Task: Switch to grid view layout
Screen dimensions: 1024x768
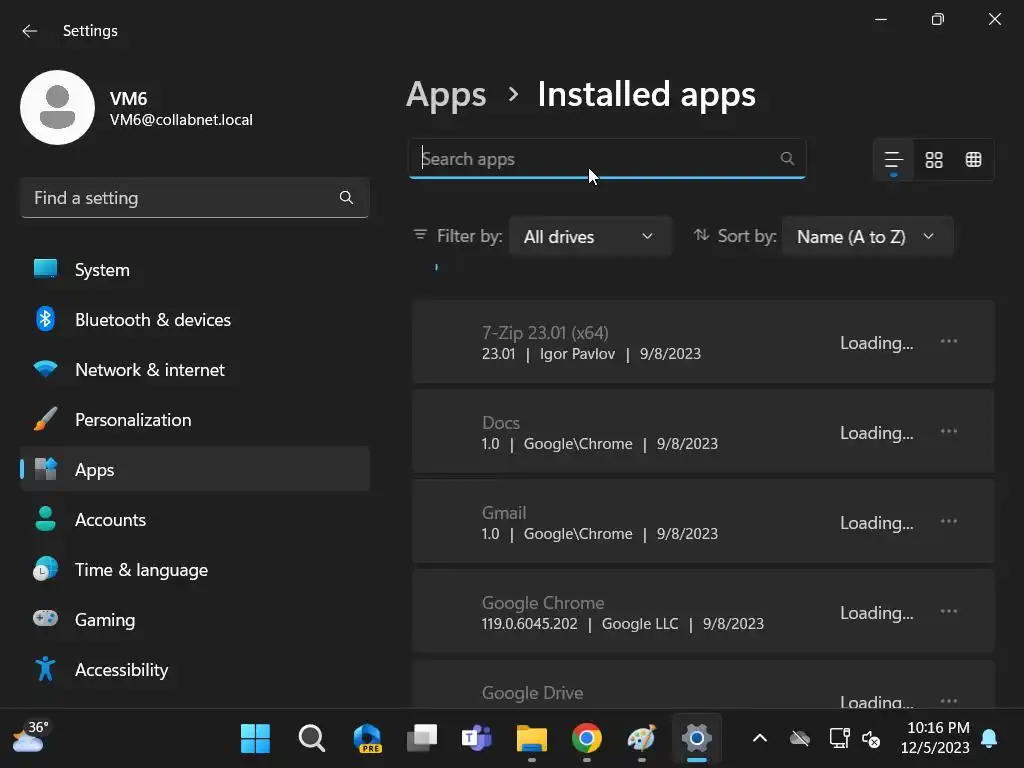Action: tap(934, 159)
